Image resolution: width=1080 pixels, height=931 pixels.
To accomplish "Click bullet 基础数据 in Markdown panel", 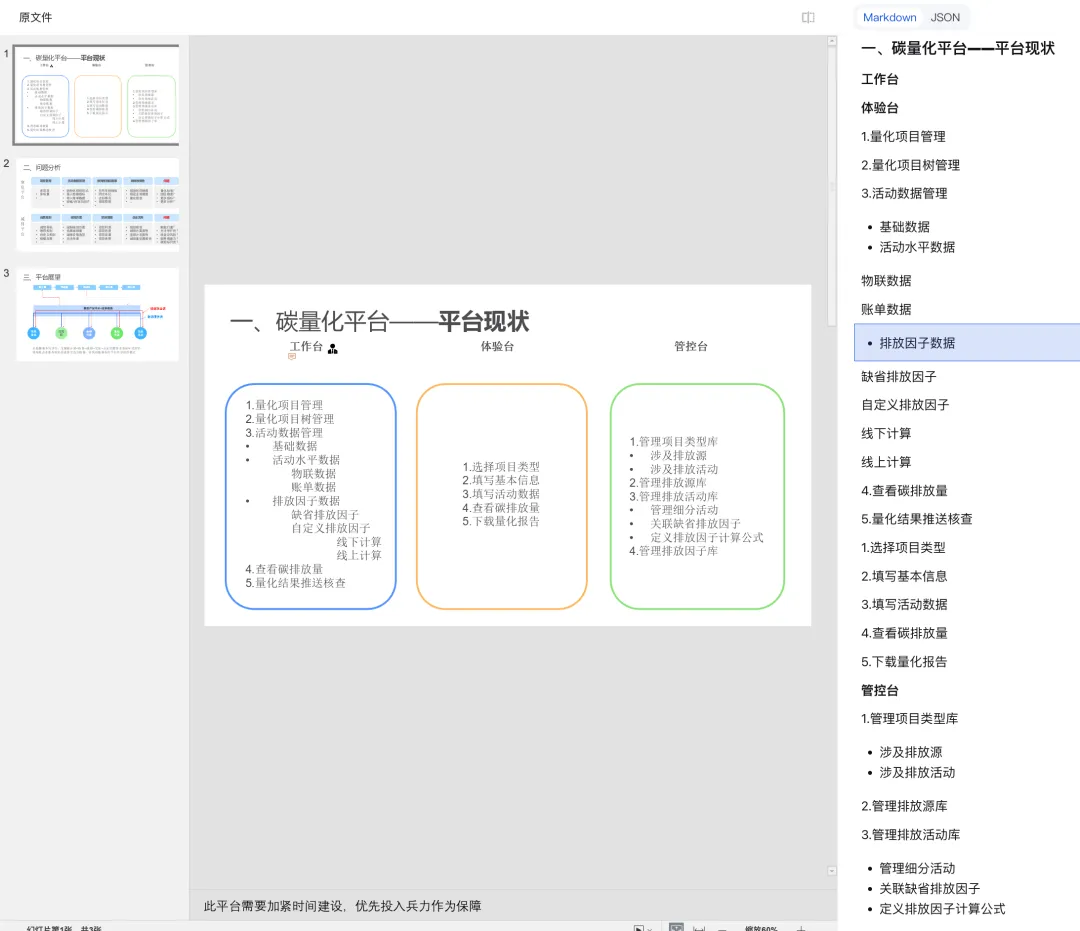I will click(904, 227).
